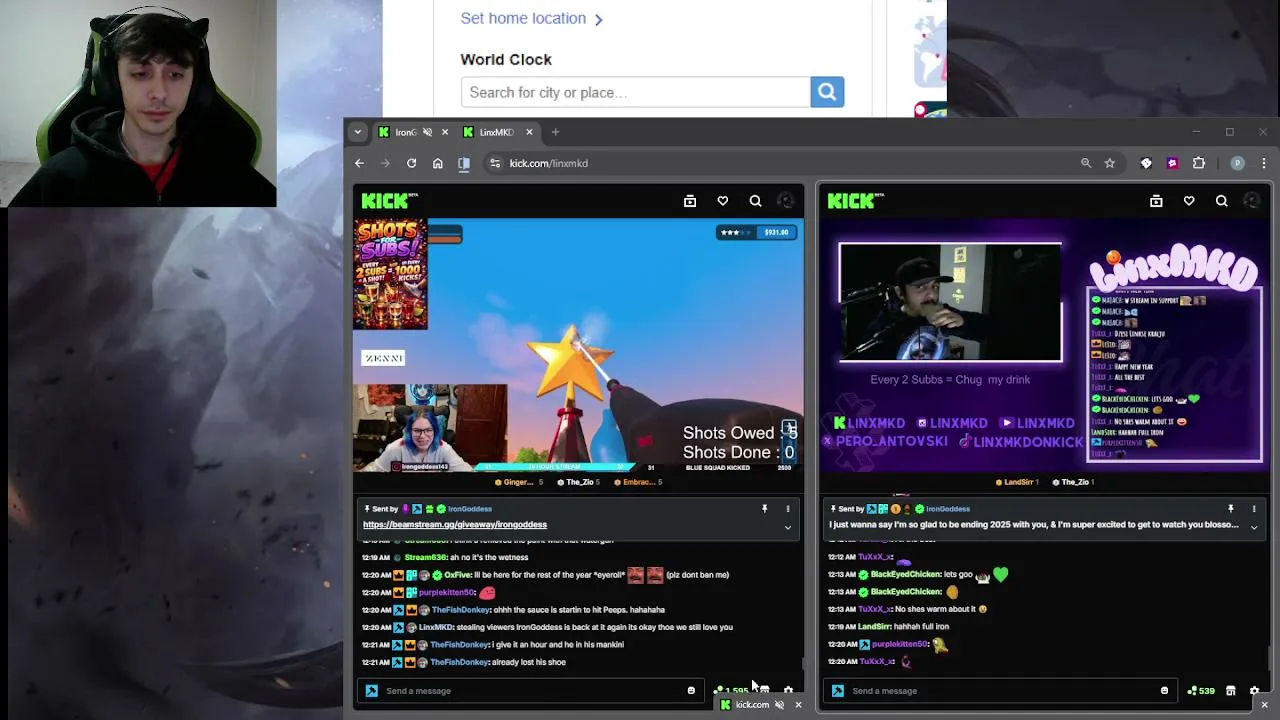1280x720 pixels.
Task: Click LandSirr's username in right chat
Action: point(874,626)
